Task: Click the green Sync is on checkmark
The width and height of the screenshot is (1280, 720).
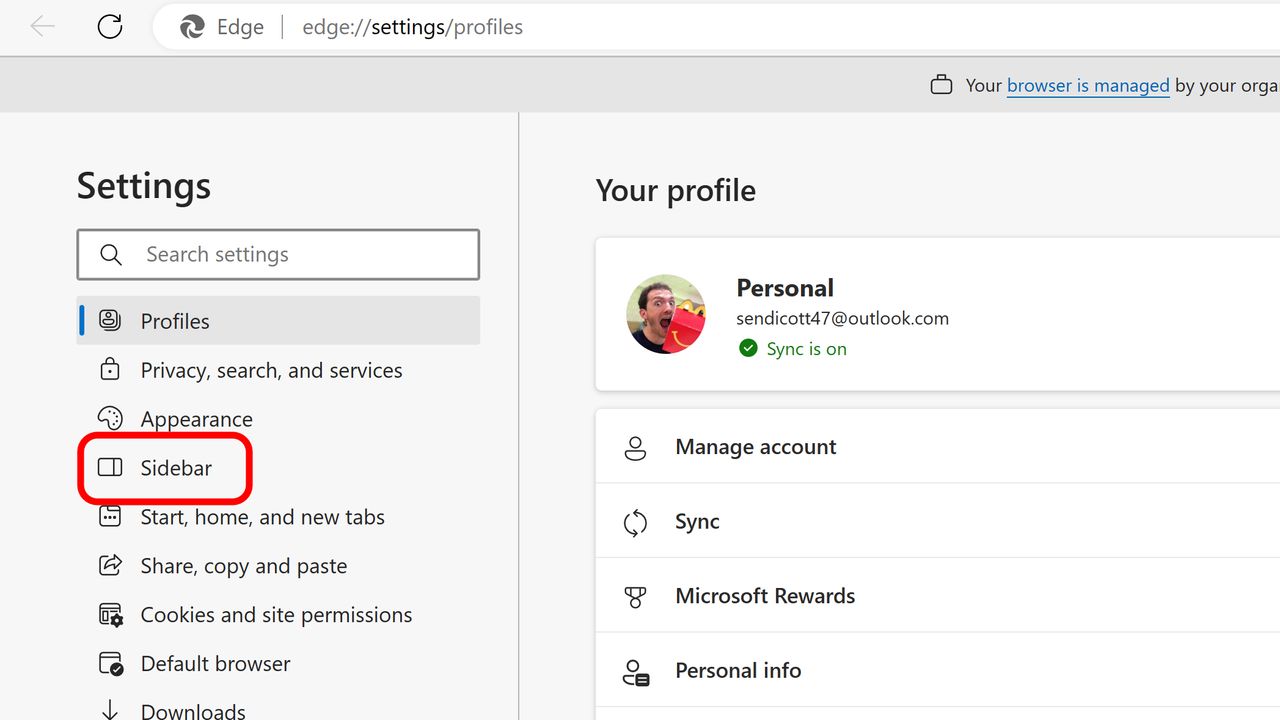Action: 748,348
